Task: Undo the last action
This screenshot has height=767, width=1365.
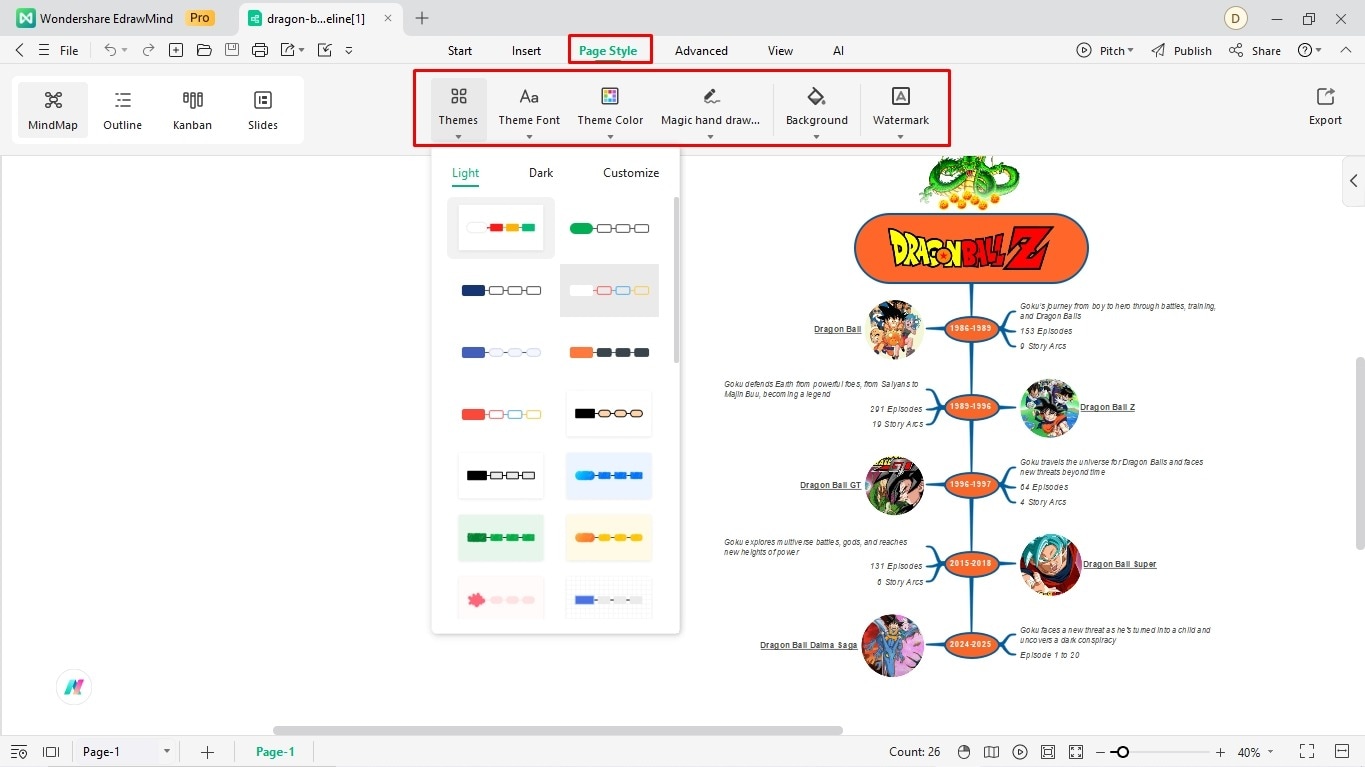Action: click(x=110, y=50)
